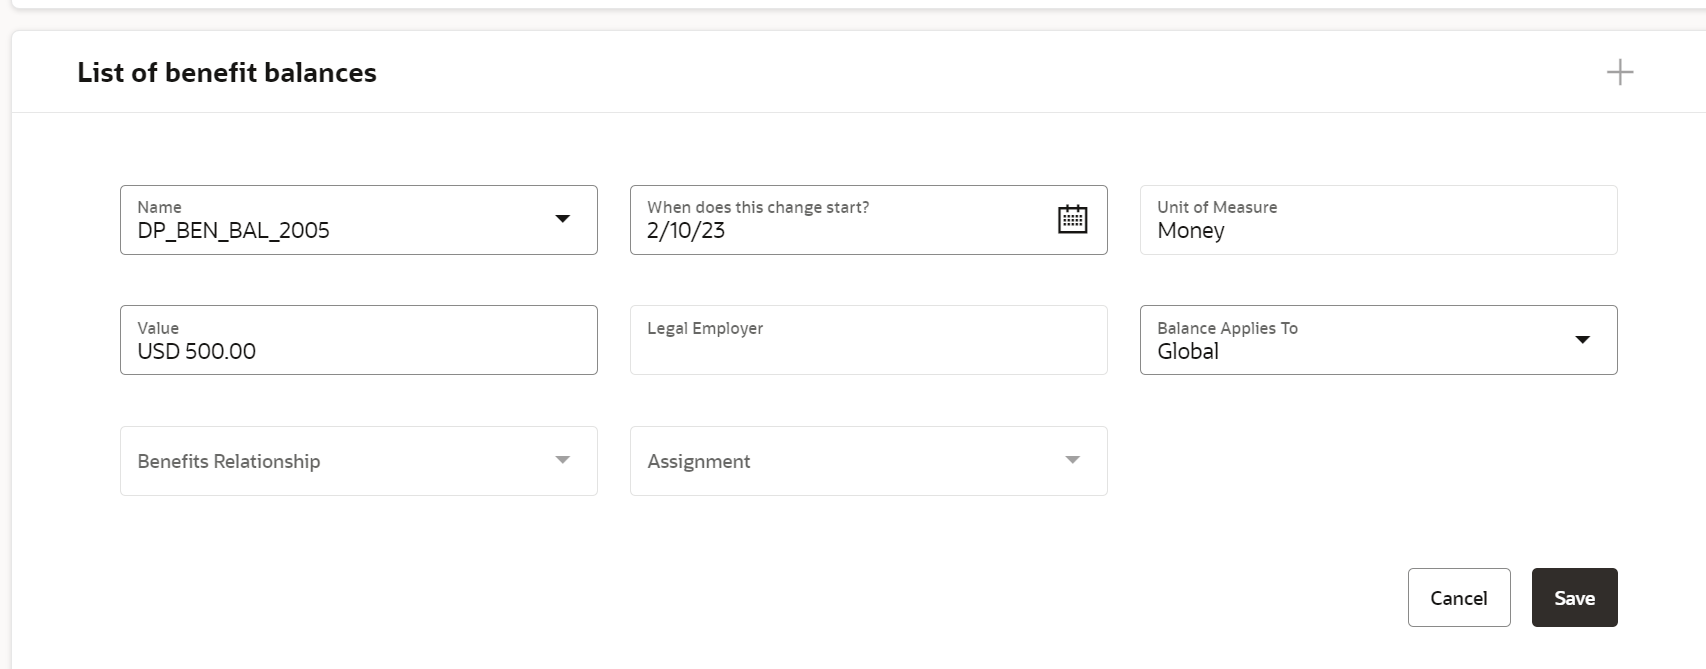Screen dimensions: 1706x669
Task: Open the Assignment dropdown arrow
Action: coord(1072,460)
